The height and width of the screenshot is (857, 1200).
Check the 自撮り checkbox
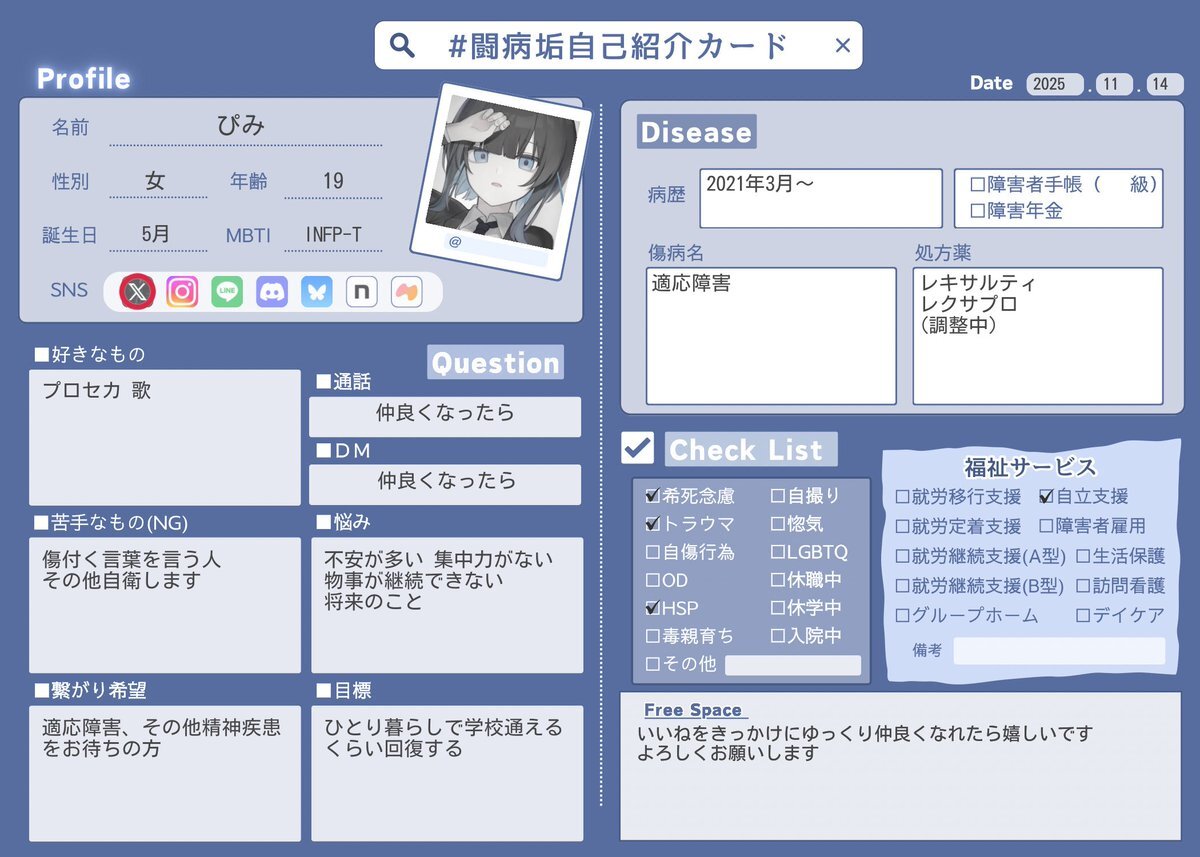click(x=778, y=495)
